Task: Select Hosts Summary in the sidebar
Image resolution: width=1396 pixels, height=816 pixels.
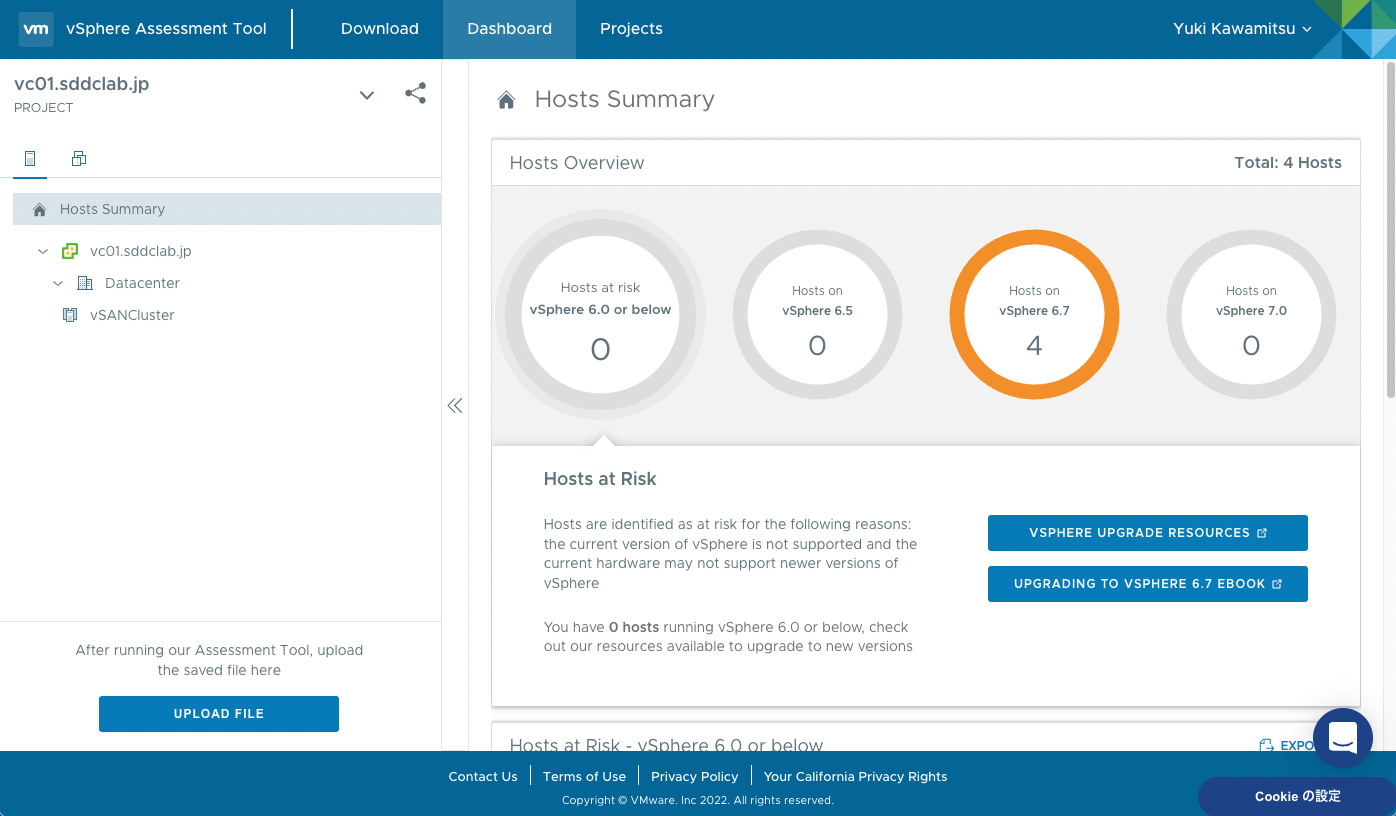Action: pyautogui.click(x=227, y=209)
